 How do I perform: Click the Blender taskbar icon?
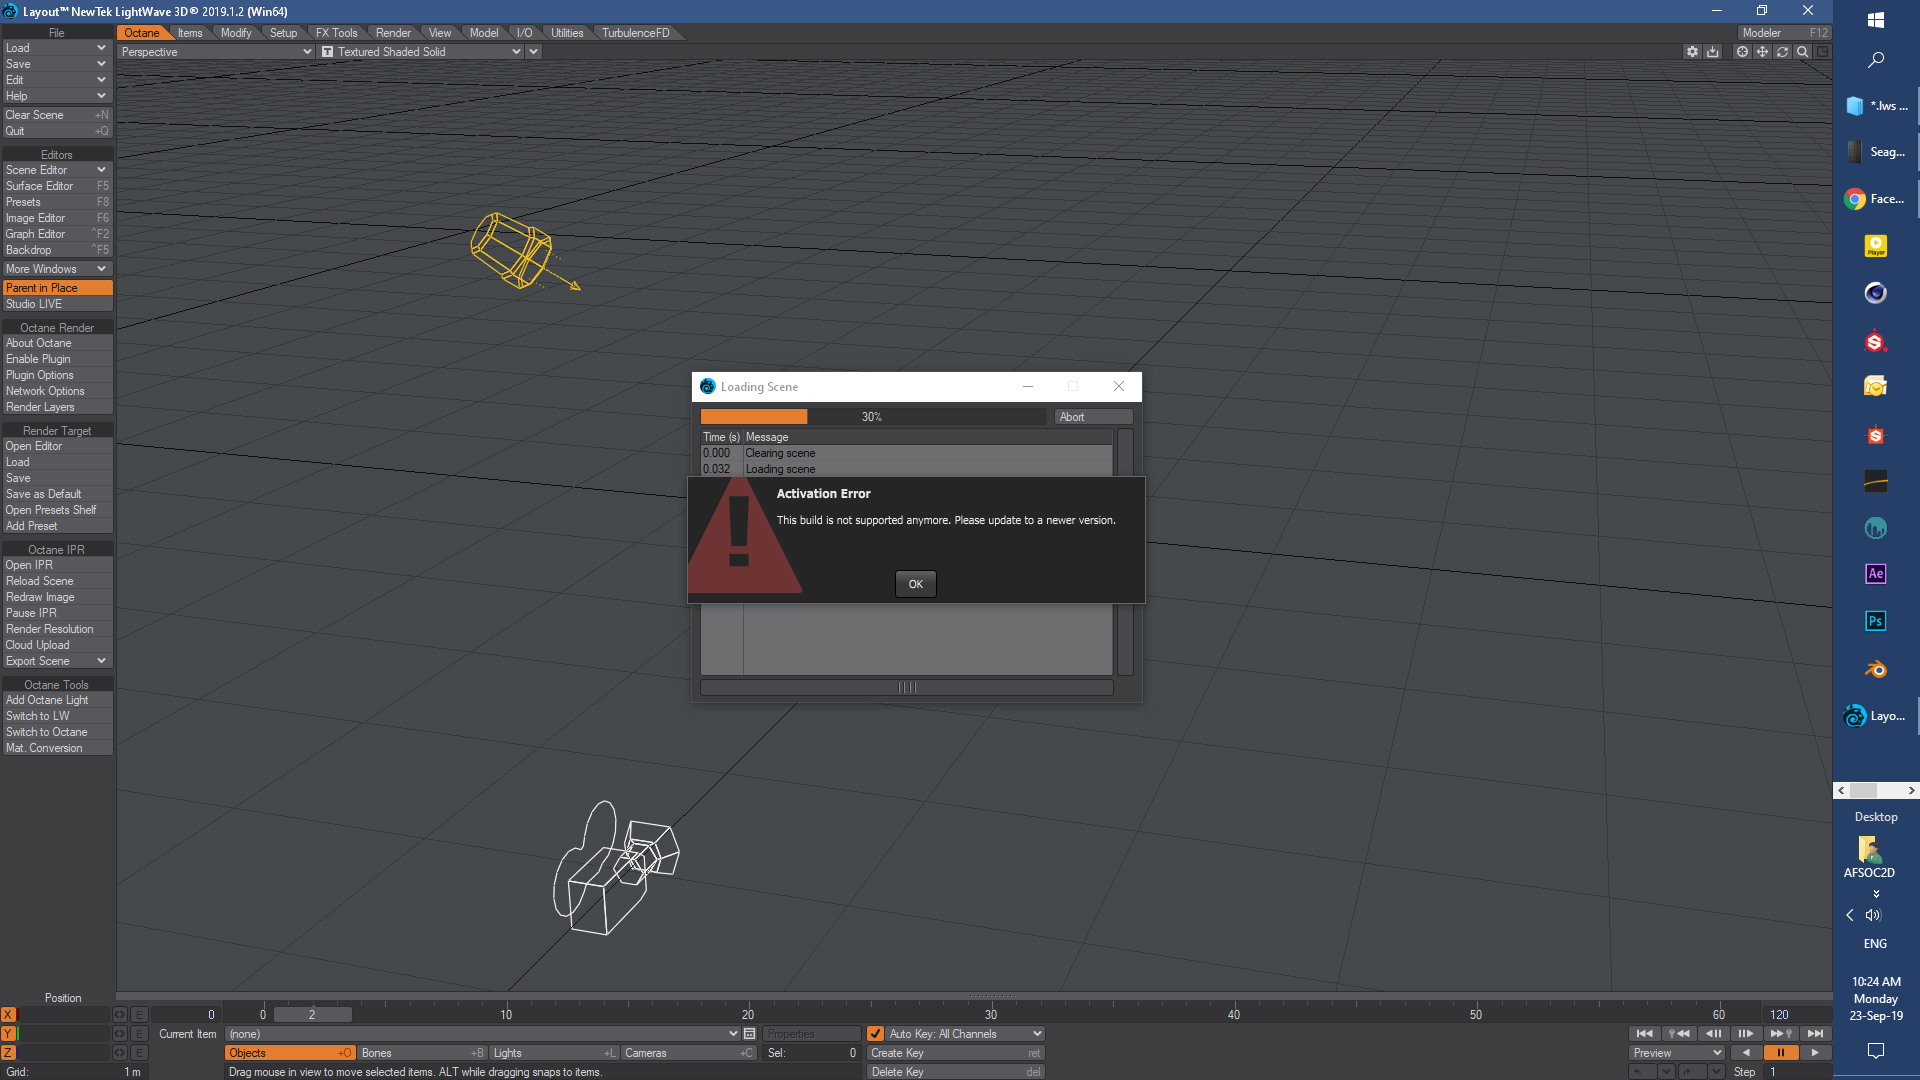click(1875, 669)
